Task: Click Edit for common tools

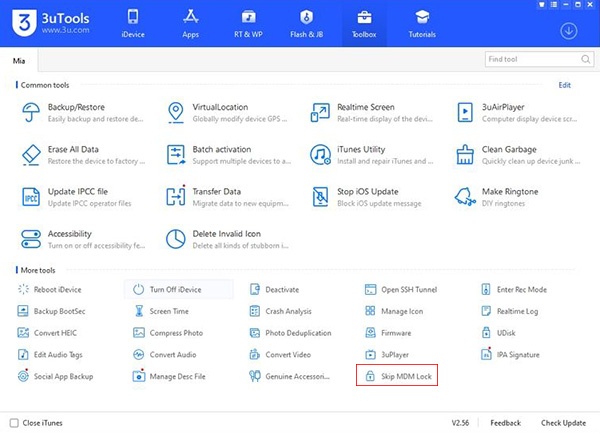Action: pos(564,85)
